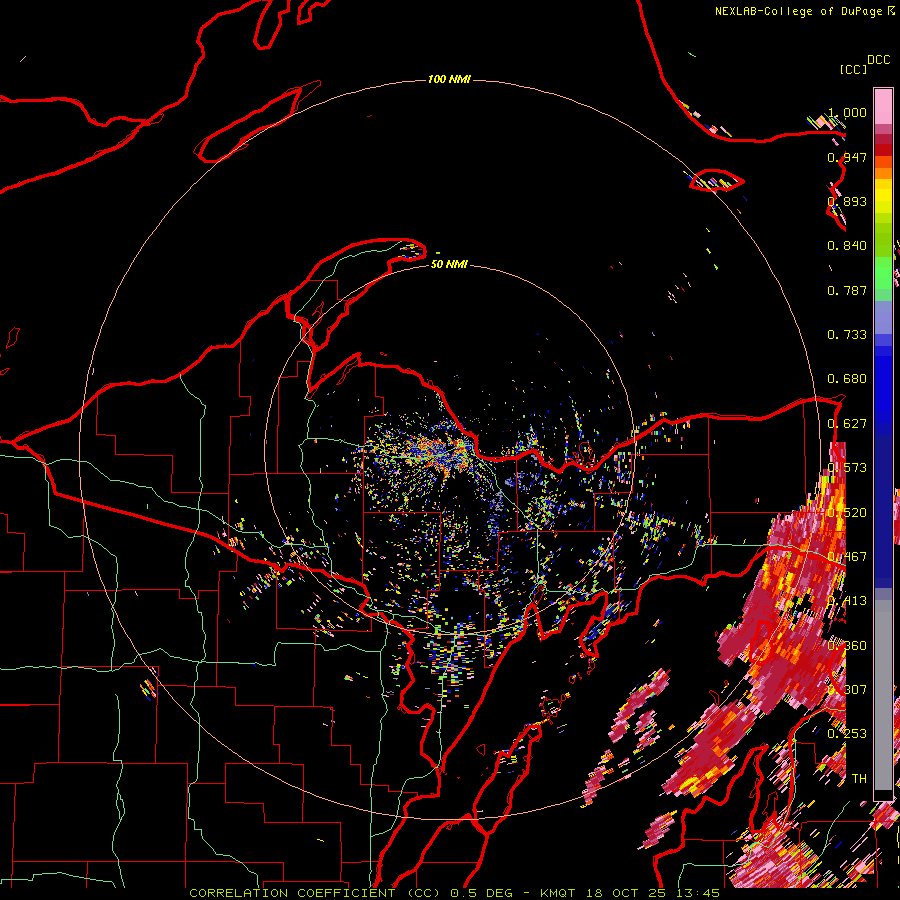This screenshot has height=900, width=900.
Task: Click the 0.680 legend value
Action: (847, 379)
